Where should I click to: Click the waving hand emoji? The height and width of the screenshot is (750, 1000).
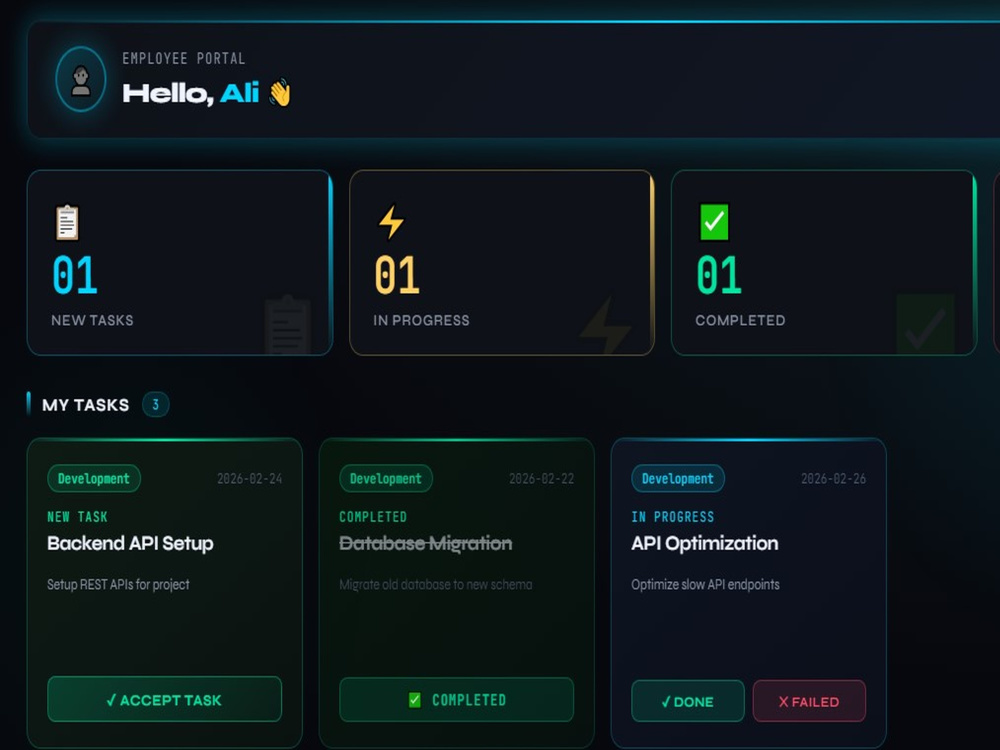[x=280, y=93]
